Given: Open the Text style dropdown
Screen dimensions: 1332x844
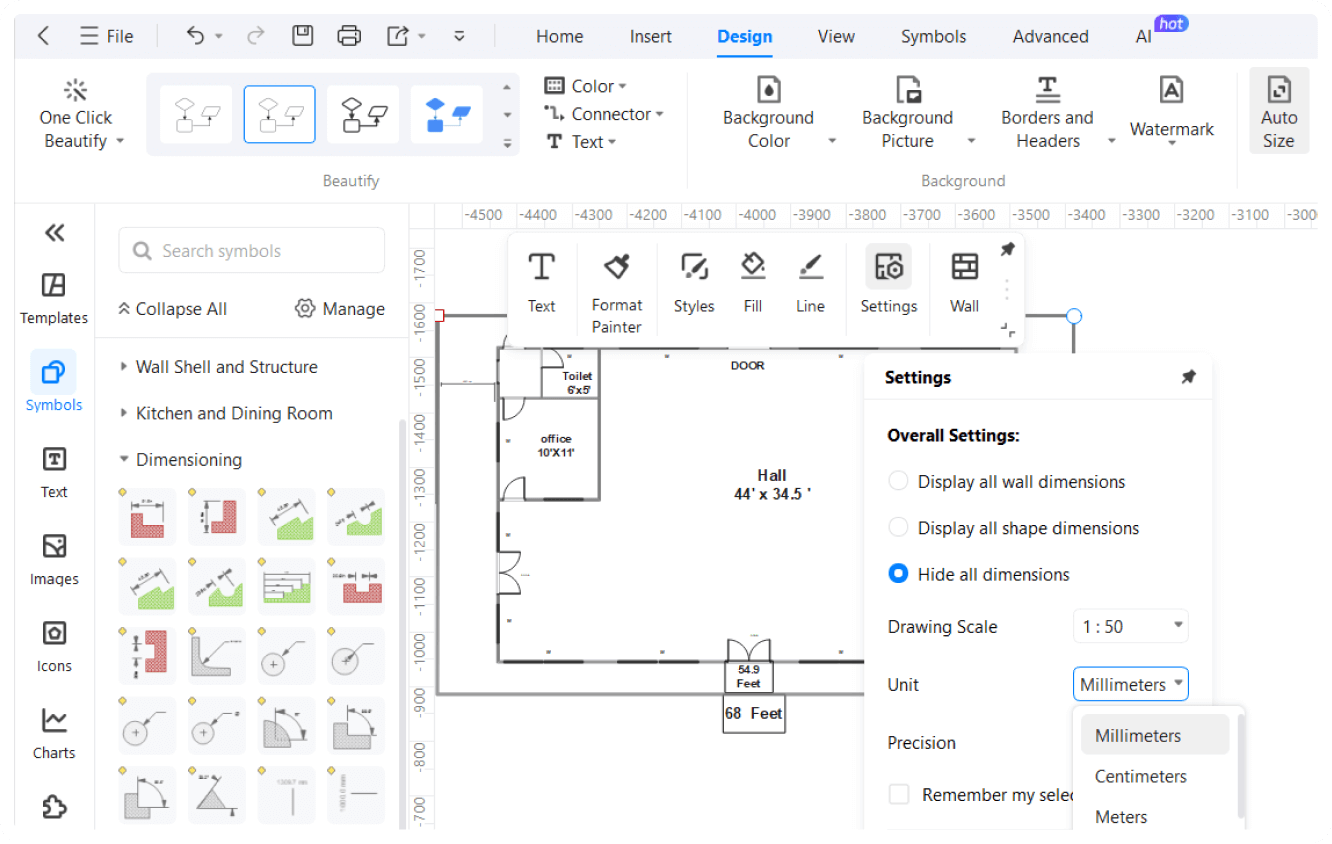Looking at the screenshot, I should pyautogui.click(x=581, y=142).
